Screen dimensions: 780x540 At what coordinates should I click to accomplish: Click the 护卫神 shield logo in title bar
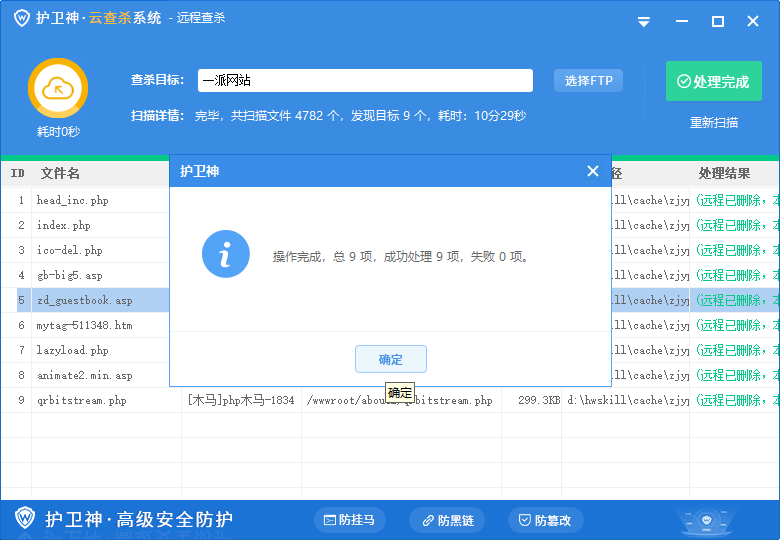pos(20,18)
